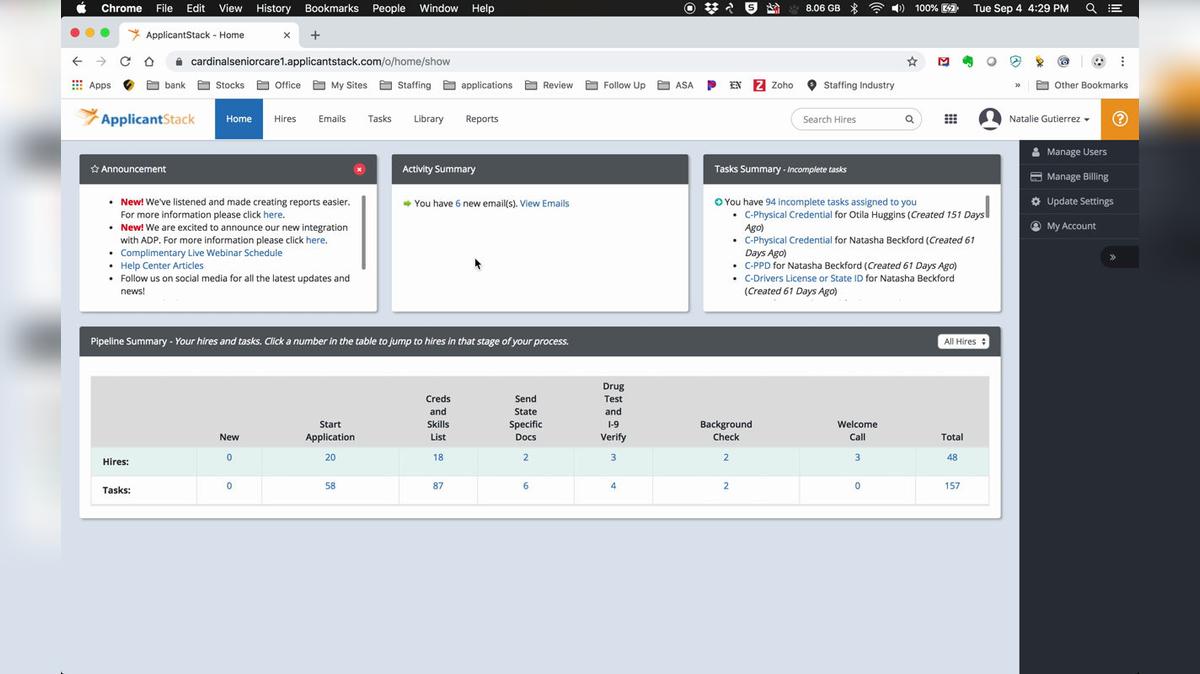Open the All Hires dropdown
Viewport: 1200px width, 674px height.
[963, 341]
